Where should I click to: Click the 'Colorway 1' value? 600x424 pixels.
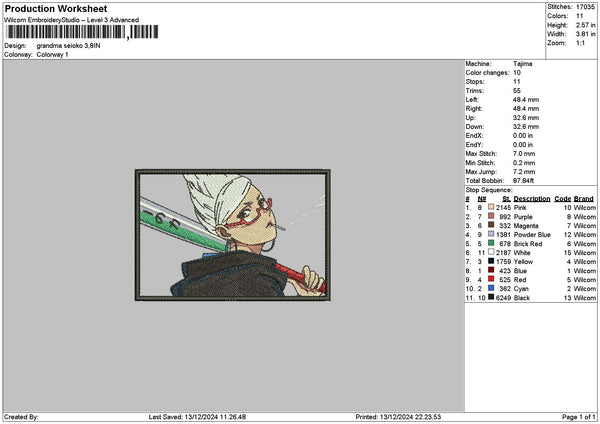[x=52, y=55]
